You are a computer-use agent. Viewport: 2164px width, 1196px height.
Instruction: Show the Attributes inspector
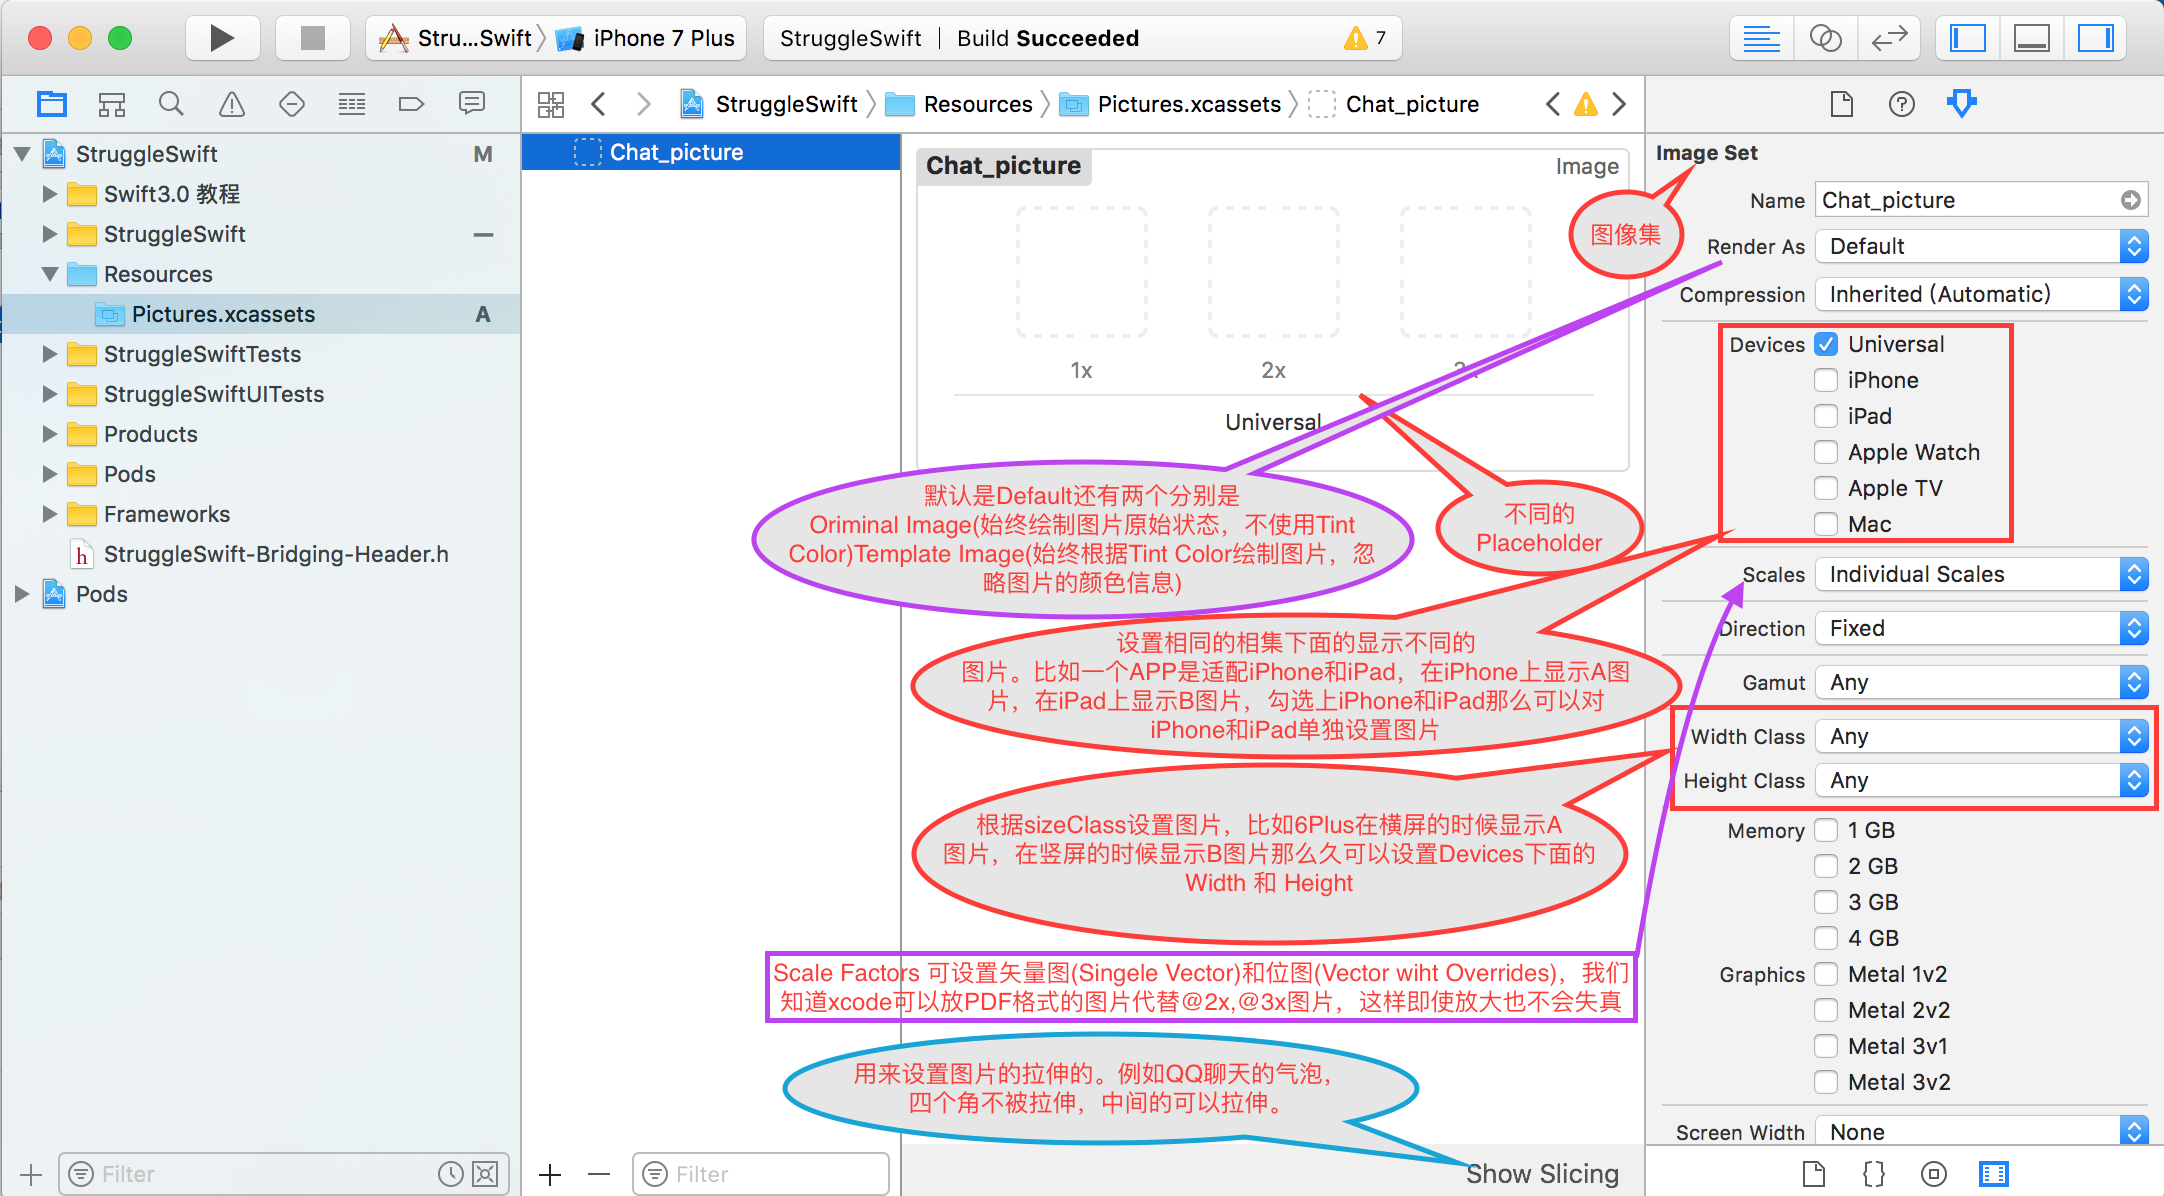pos(1962,104)
